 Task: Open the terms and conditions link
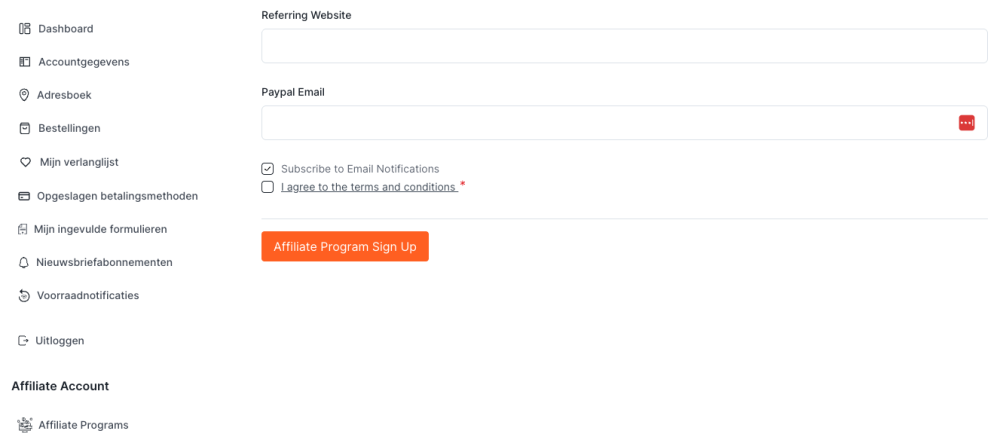(x=368, y=187)
